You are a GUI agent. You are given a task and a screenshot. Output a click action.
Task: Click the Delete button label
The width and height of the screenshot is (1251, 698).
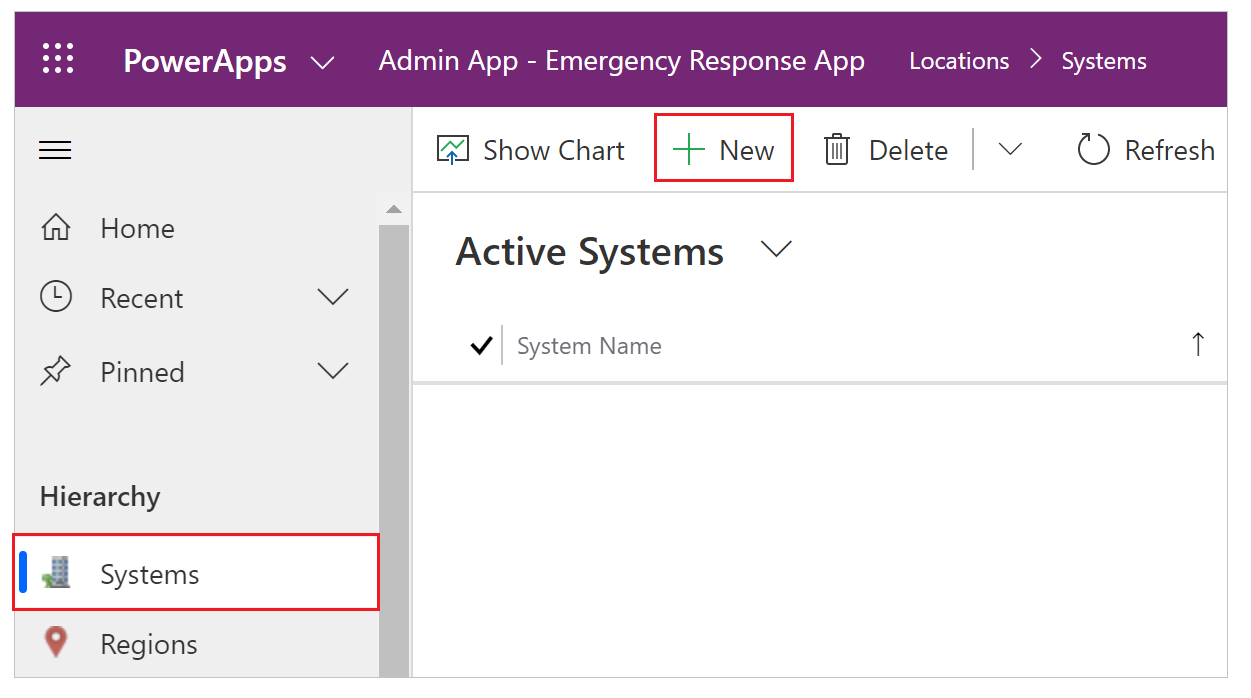[908, 150]
